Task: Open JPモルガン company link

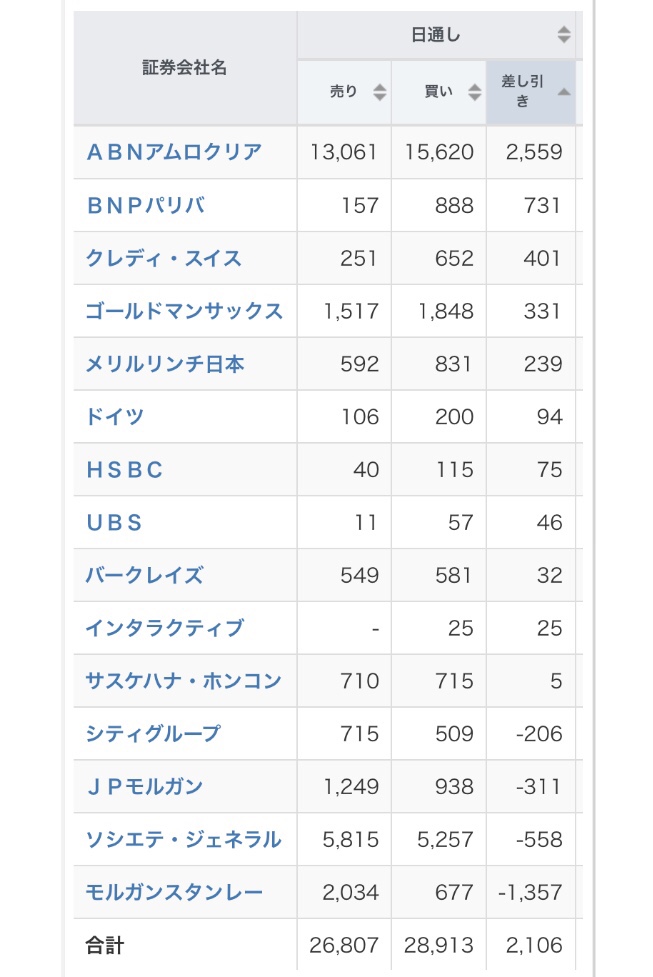Action: 145,786
